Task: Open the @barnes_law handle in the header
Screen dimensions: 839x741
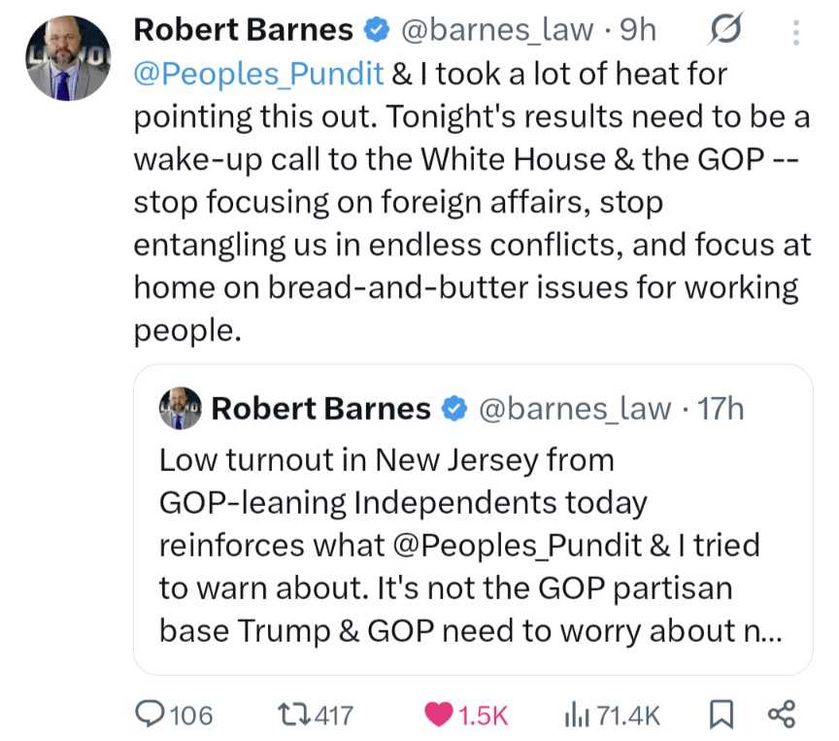Action: (496, 31)
